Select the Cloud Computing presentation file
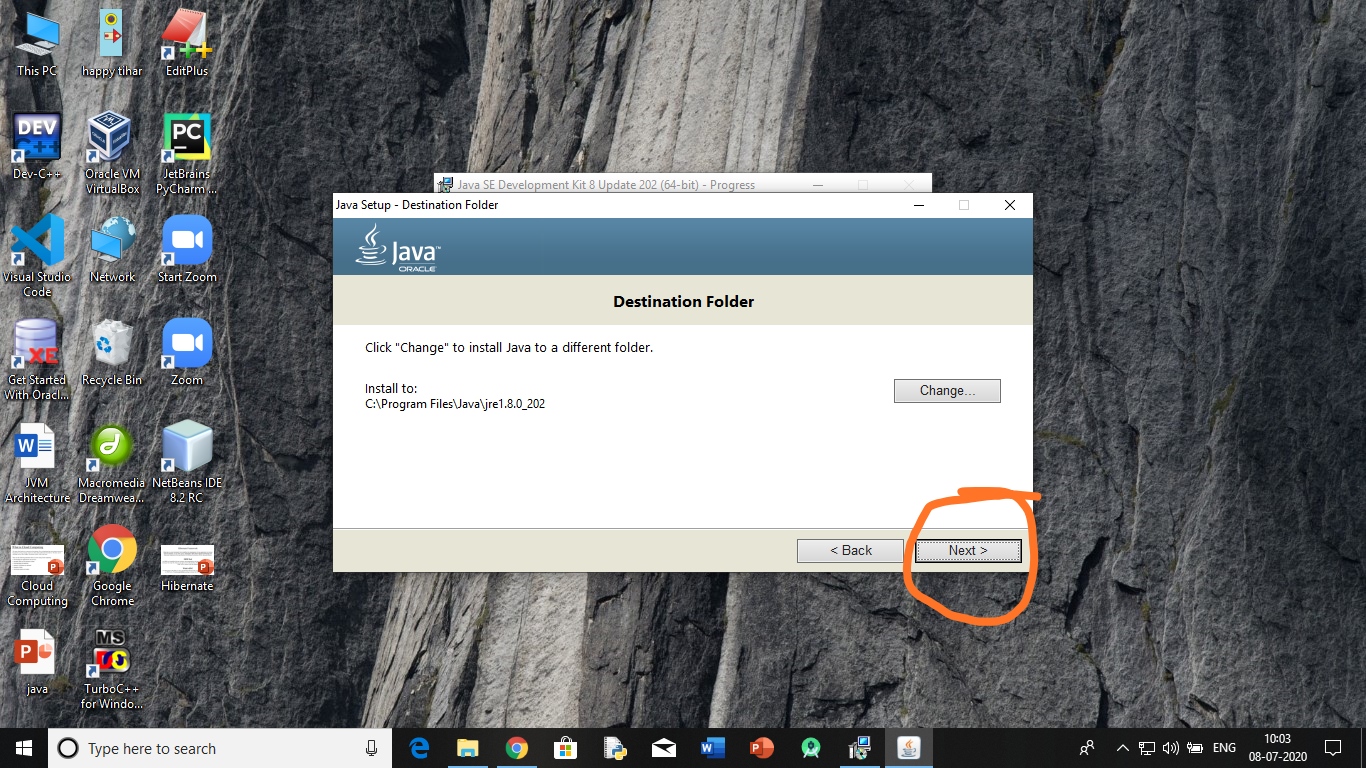1366x768 pixels. [x=37, y=575]
